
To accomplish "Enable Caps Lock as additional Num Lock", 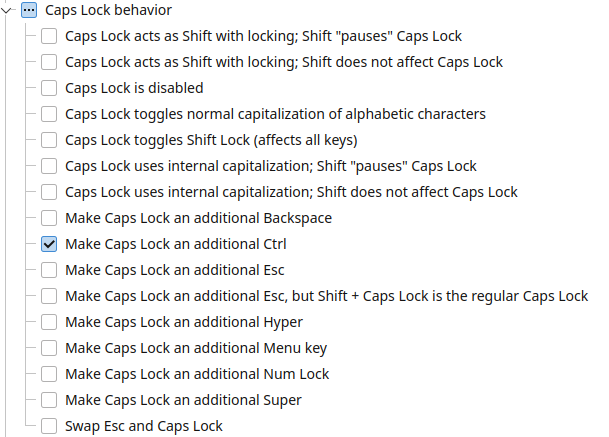I will coord(49,375).
